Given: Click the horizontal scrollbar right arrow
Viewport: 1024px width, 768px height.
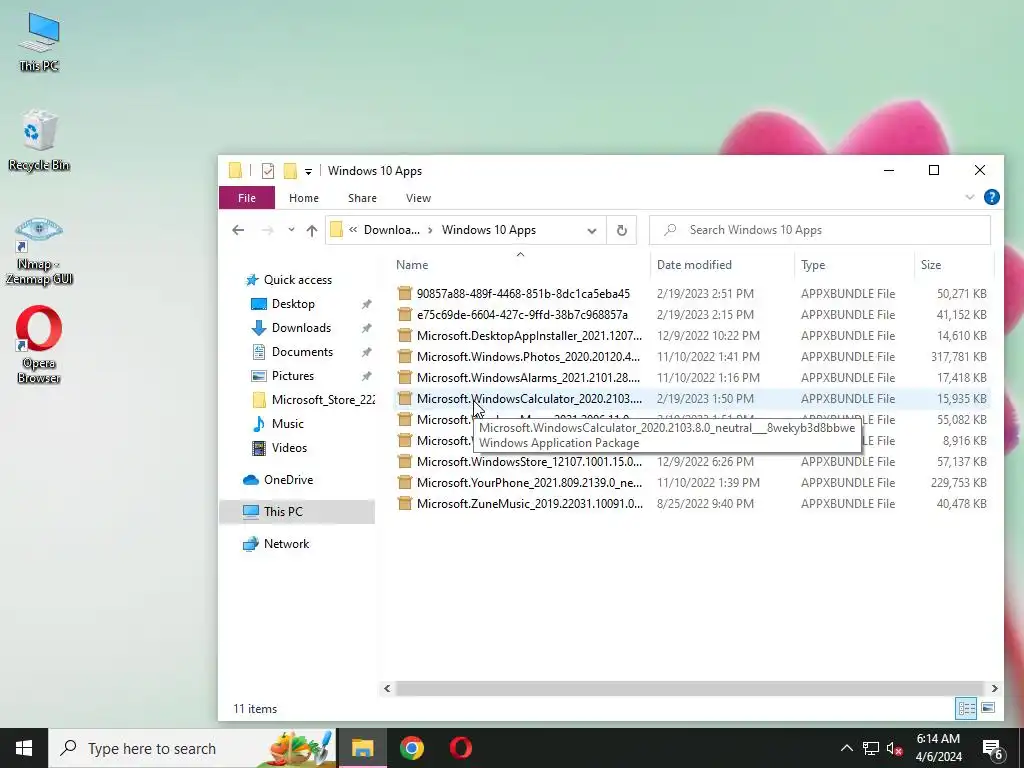Looking at the screenshot, I should pos(994,688).
